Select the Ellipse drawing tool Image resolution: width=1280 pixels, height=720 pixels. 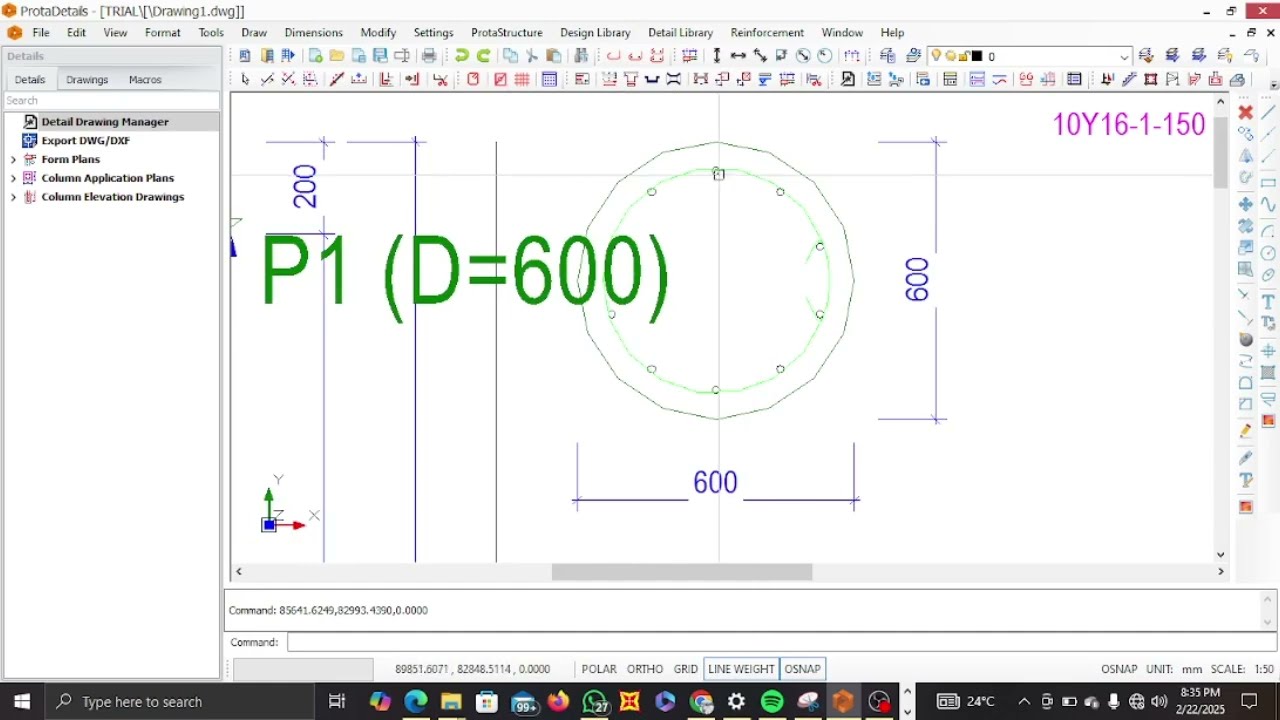coord(1268,276)
